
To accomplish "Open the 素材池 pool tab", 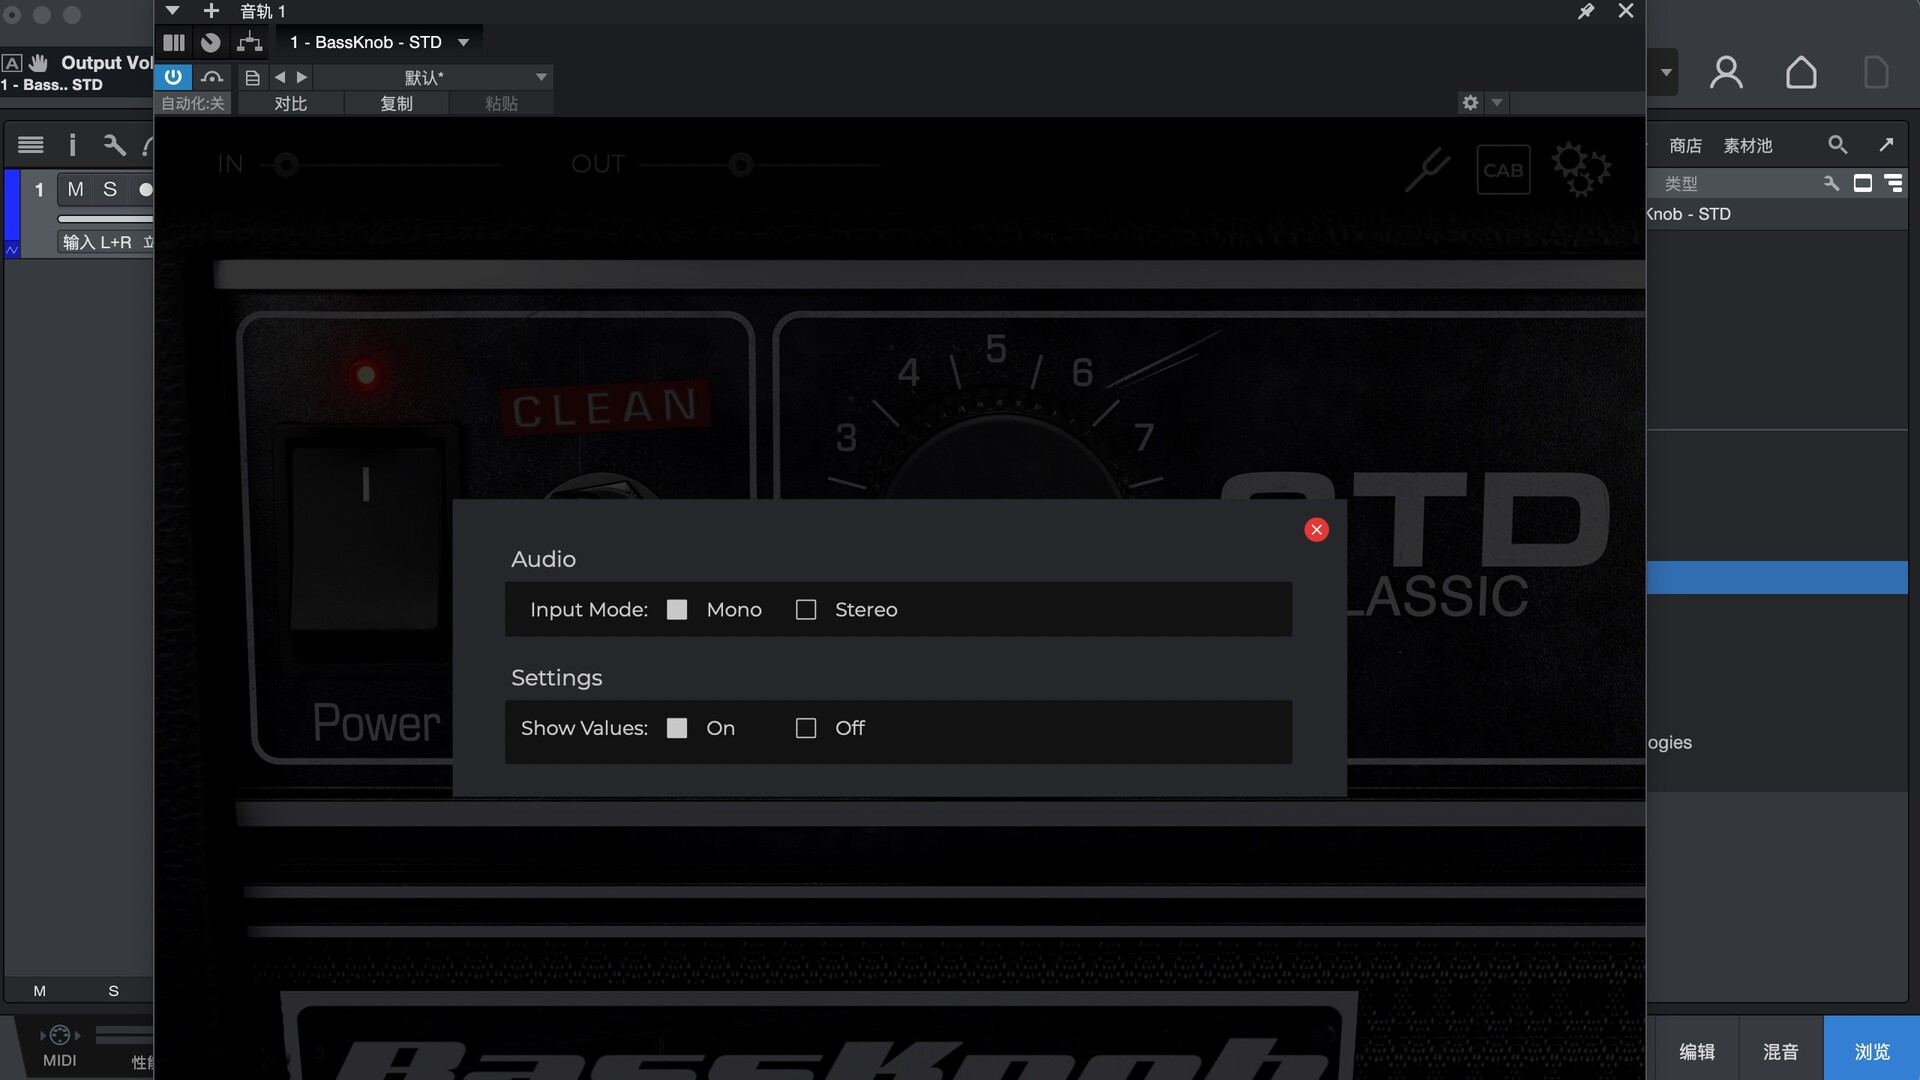I will pos(1747,145).
